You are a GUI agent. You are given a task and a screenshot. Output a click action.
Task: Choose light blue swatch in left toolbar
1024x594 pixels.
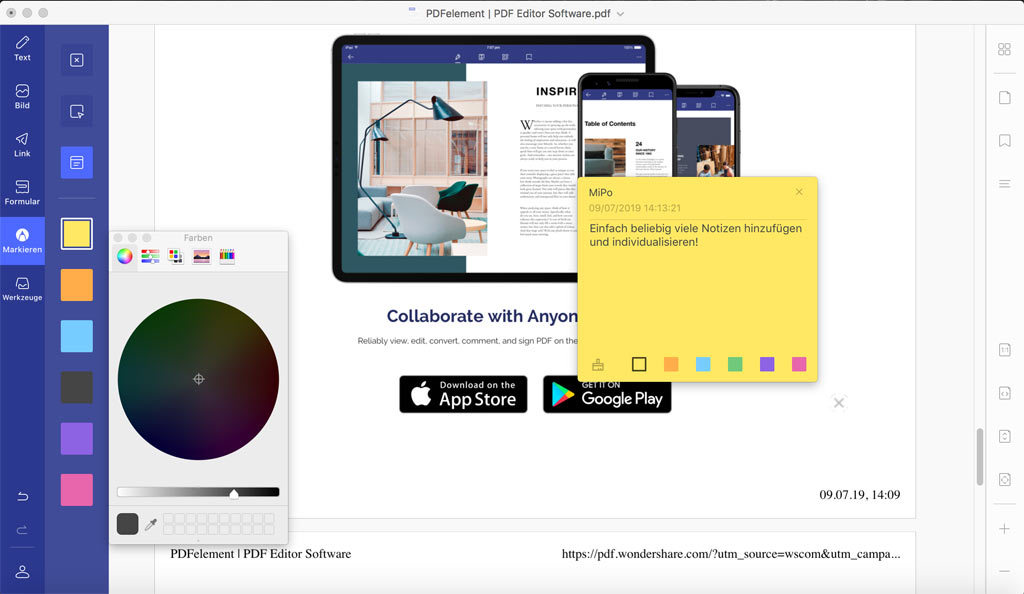76,336
